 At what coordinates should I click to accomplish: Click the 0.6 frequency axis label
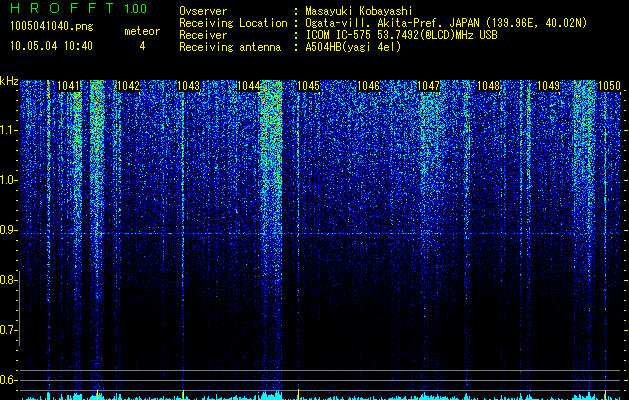8,380
